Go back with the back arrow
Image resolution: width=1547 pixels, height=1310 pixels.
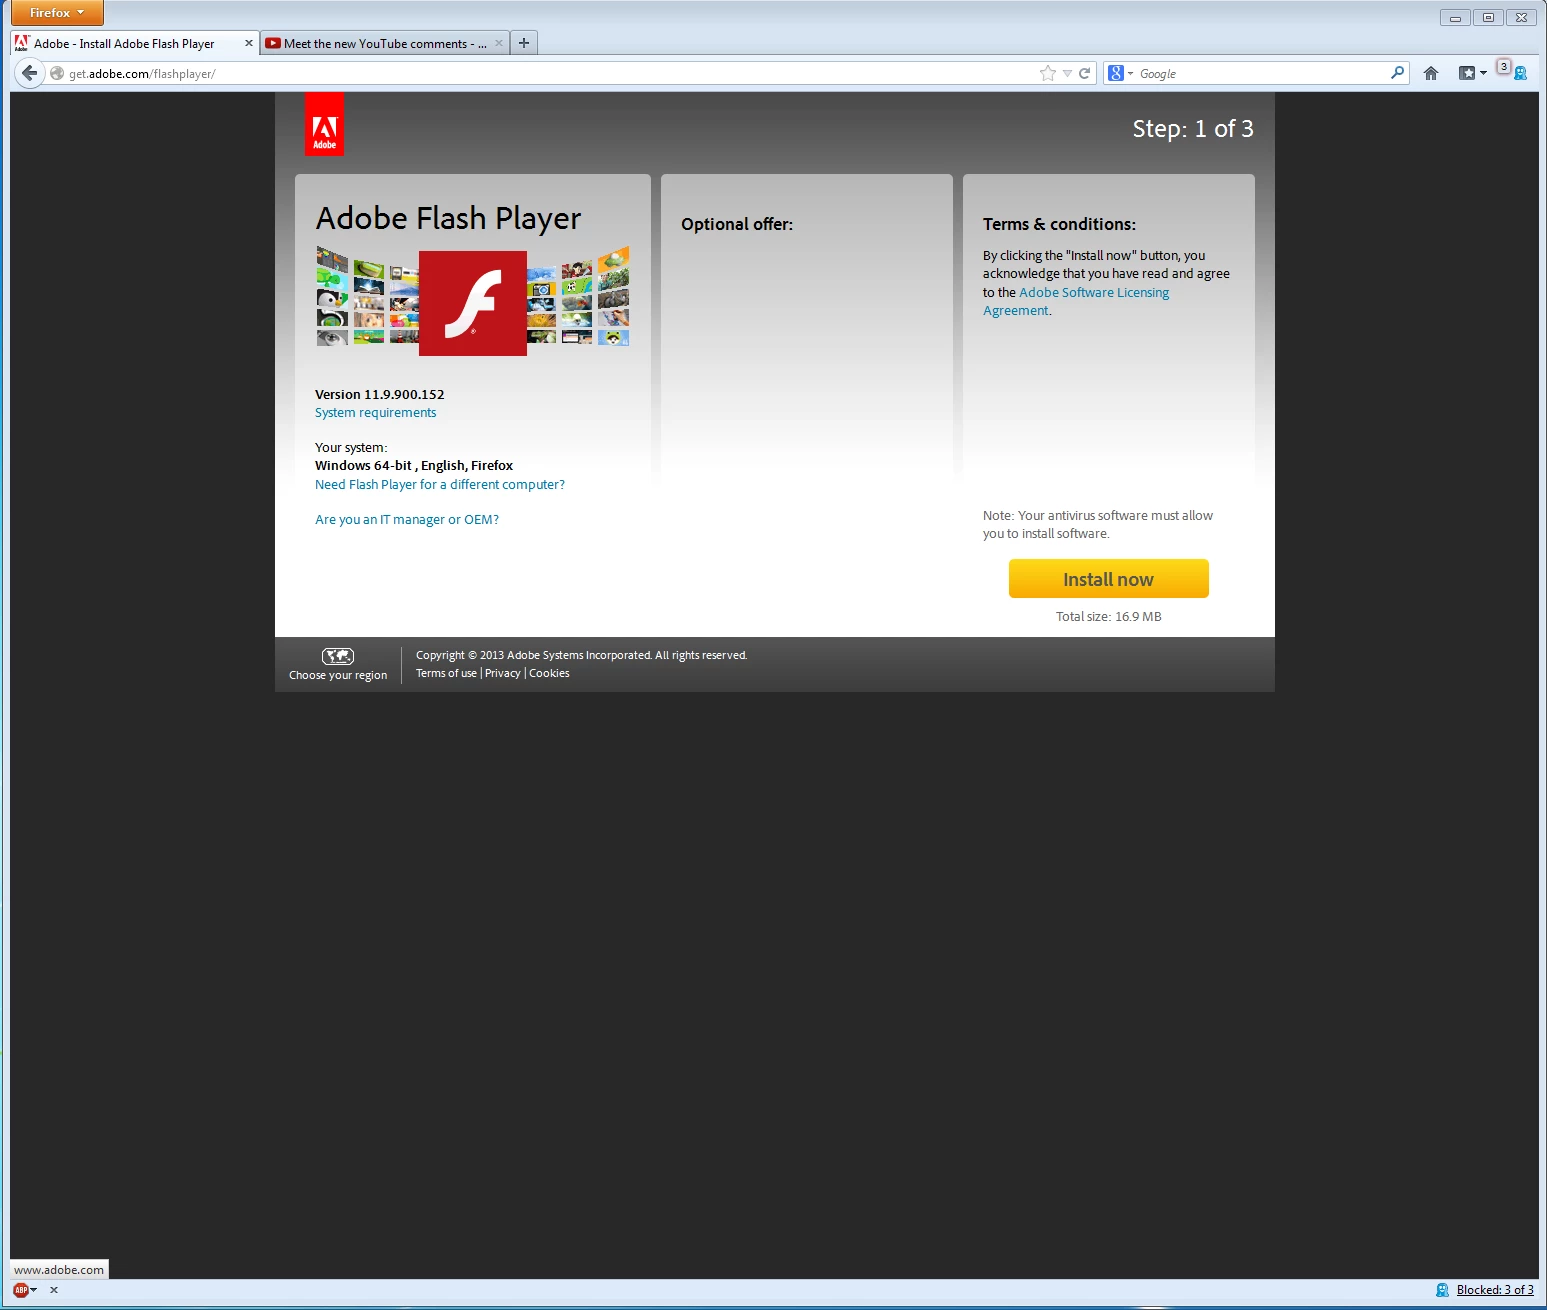[29, 73]
